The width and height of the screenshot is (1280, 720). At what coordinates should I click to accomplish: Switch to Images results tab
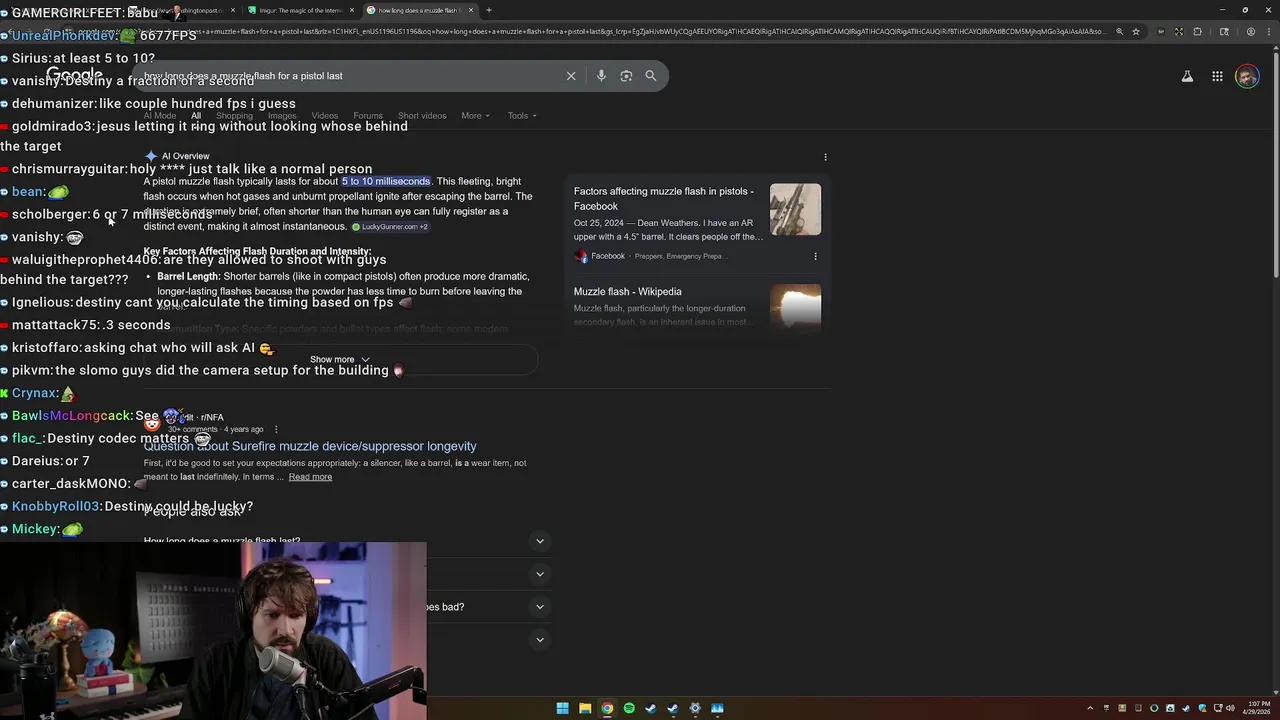tap(282, 116)
